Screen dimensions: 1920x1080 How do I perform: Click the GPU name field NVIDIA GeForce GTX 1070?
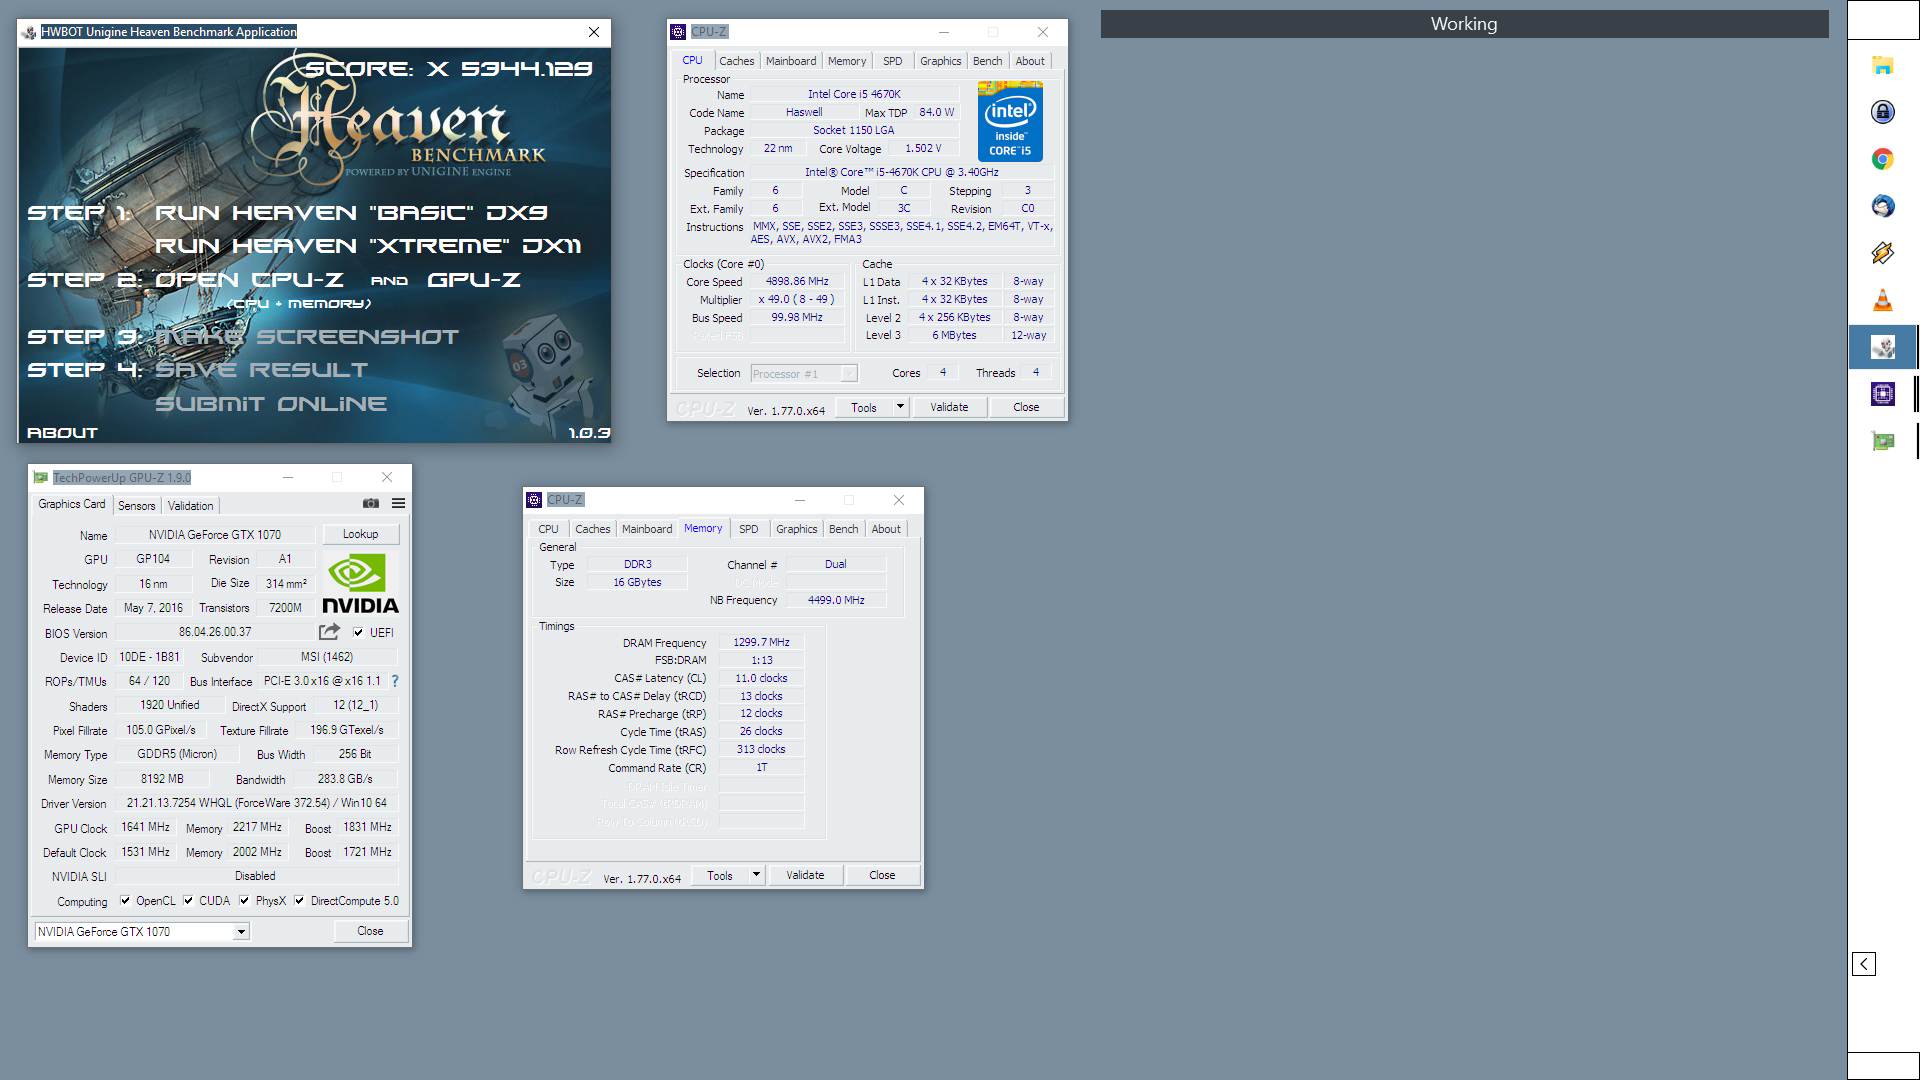tap(215, 535)
